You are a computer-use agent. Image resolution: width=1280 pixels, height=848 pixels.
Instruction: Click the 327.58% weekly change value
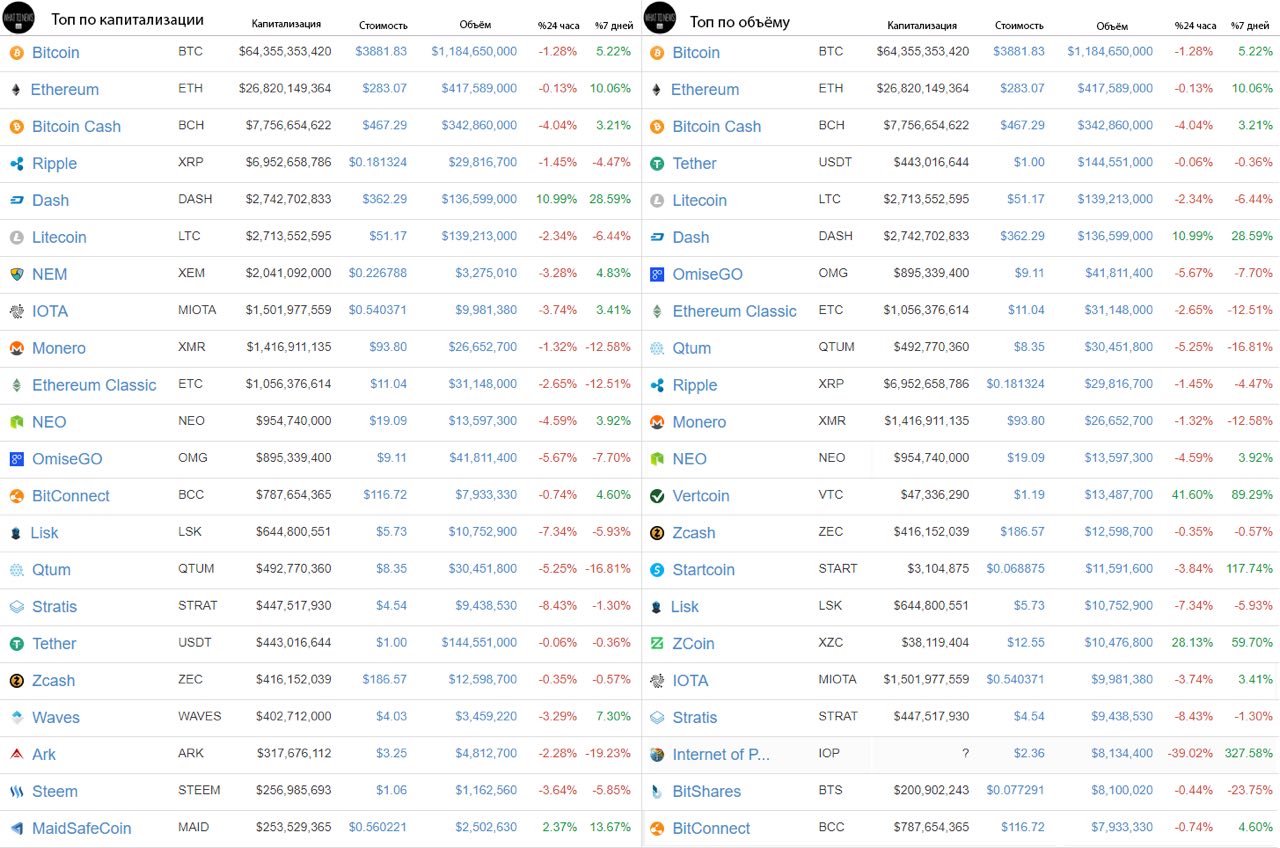tap(1250, 754)
